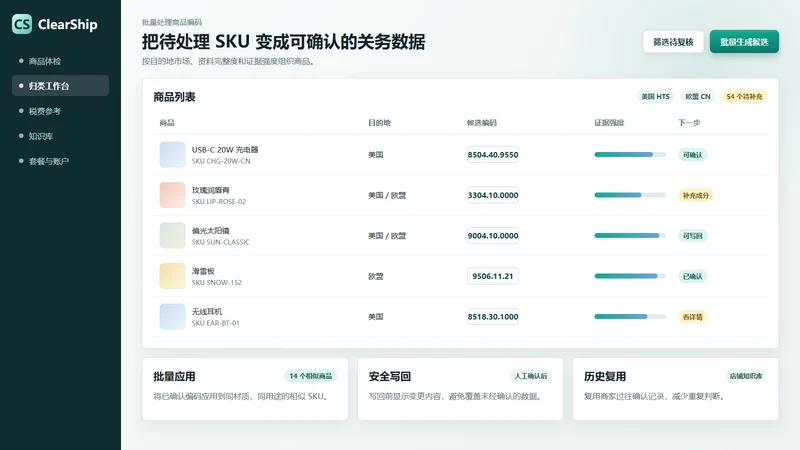The height and width of the screenshot is (450, 800).
Task: Open the 偏光太阳镜 product name
Action: [211, 231]
